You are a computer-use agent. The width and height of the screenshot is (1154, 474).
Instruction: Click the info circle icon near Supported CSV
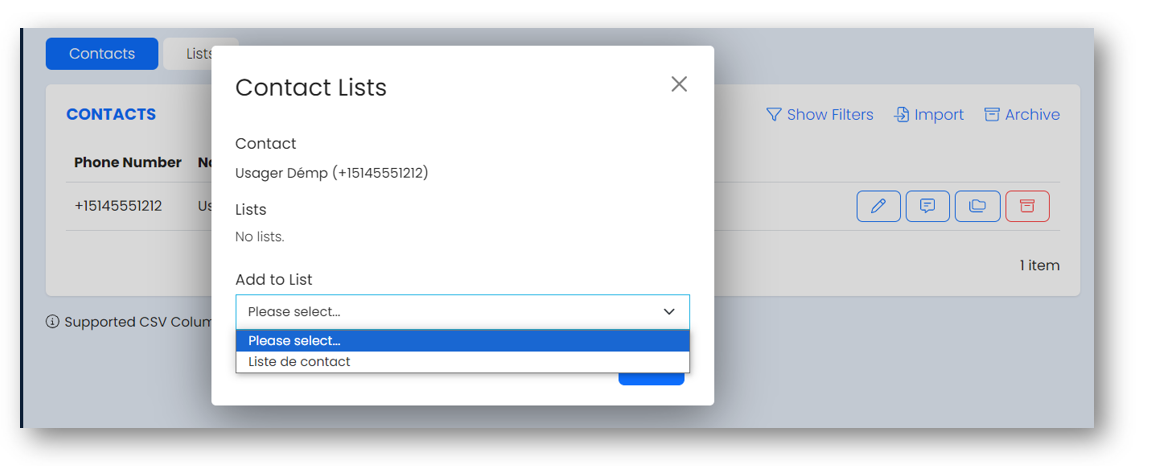pos(52,322)
